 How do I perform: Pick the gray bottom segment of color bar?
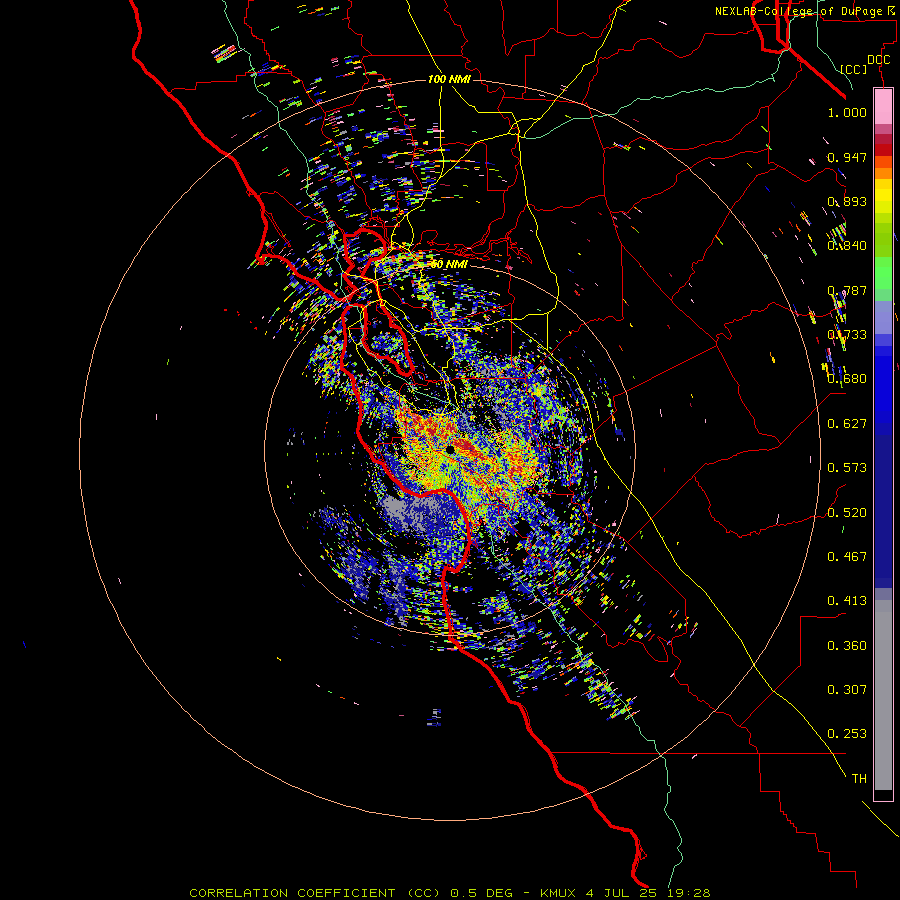pyautogui.click(x=883, y=695)
